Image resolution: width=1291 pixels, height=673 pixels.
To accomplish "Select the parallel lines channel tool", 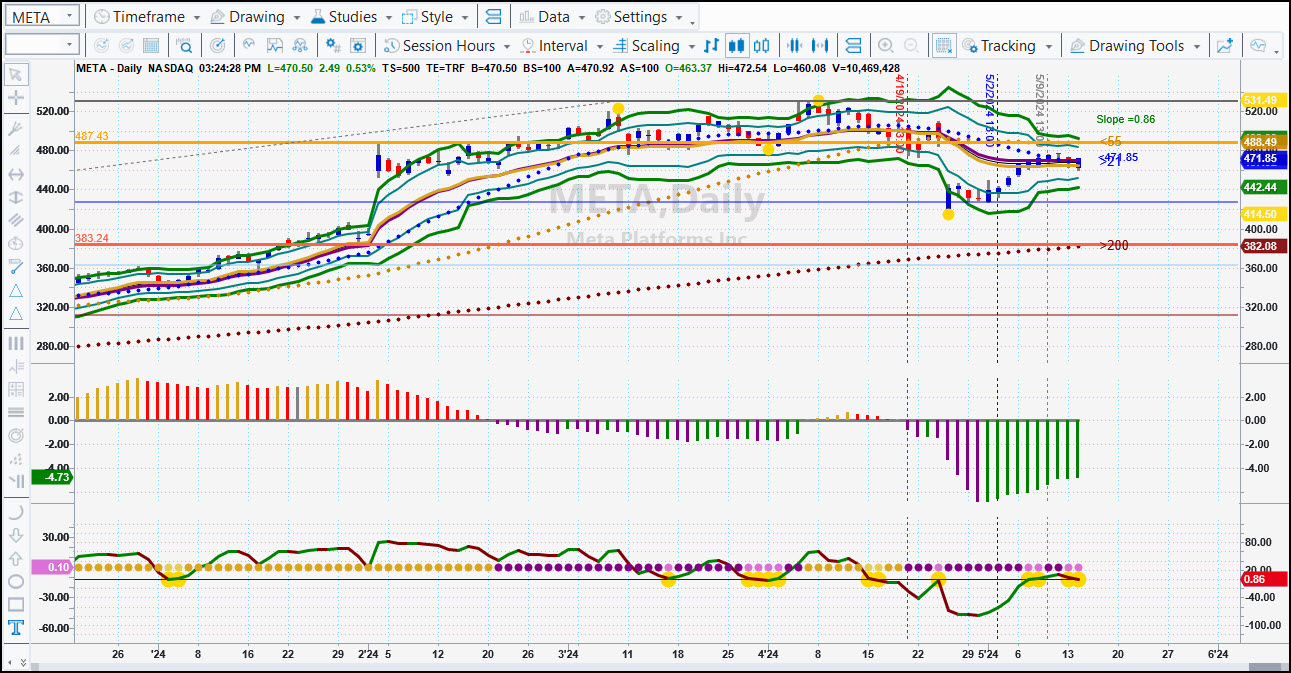I will tap(15, 220).
